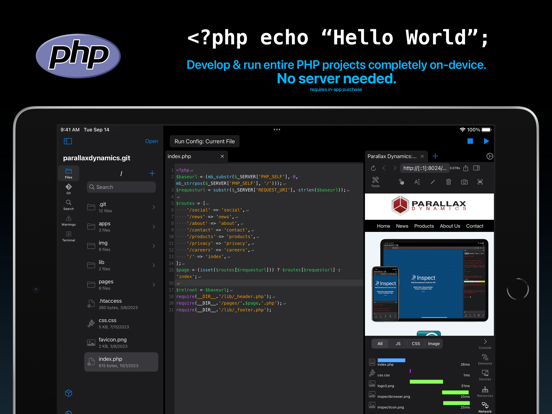This screenshot has width=552, height=414.
Task: Open the Network inspector panel
Action: tap(485, 407)
